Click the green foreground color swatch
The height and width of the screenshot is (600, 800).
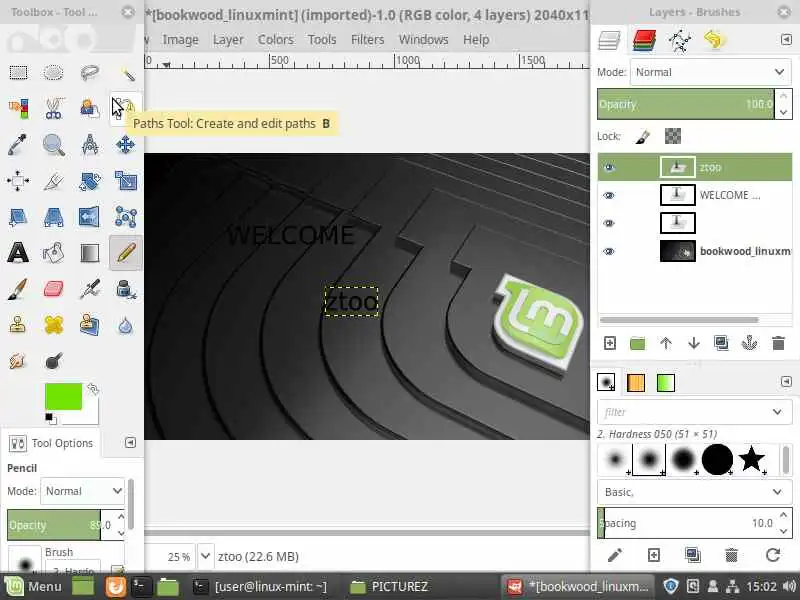coord(63,396)
